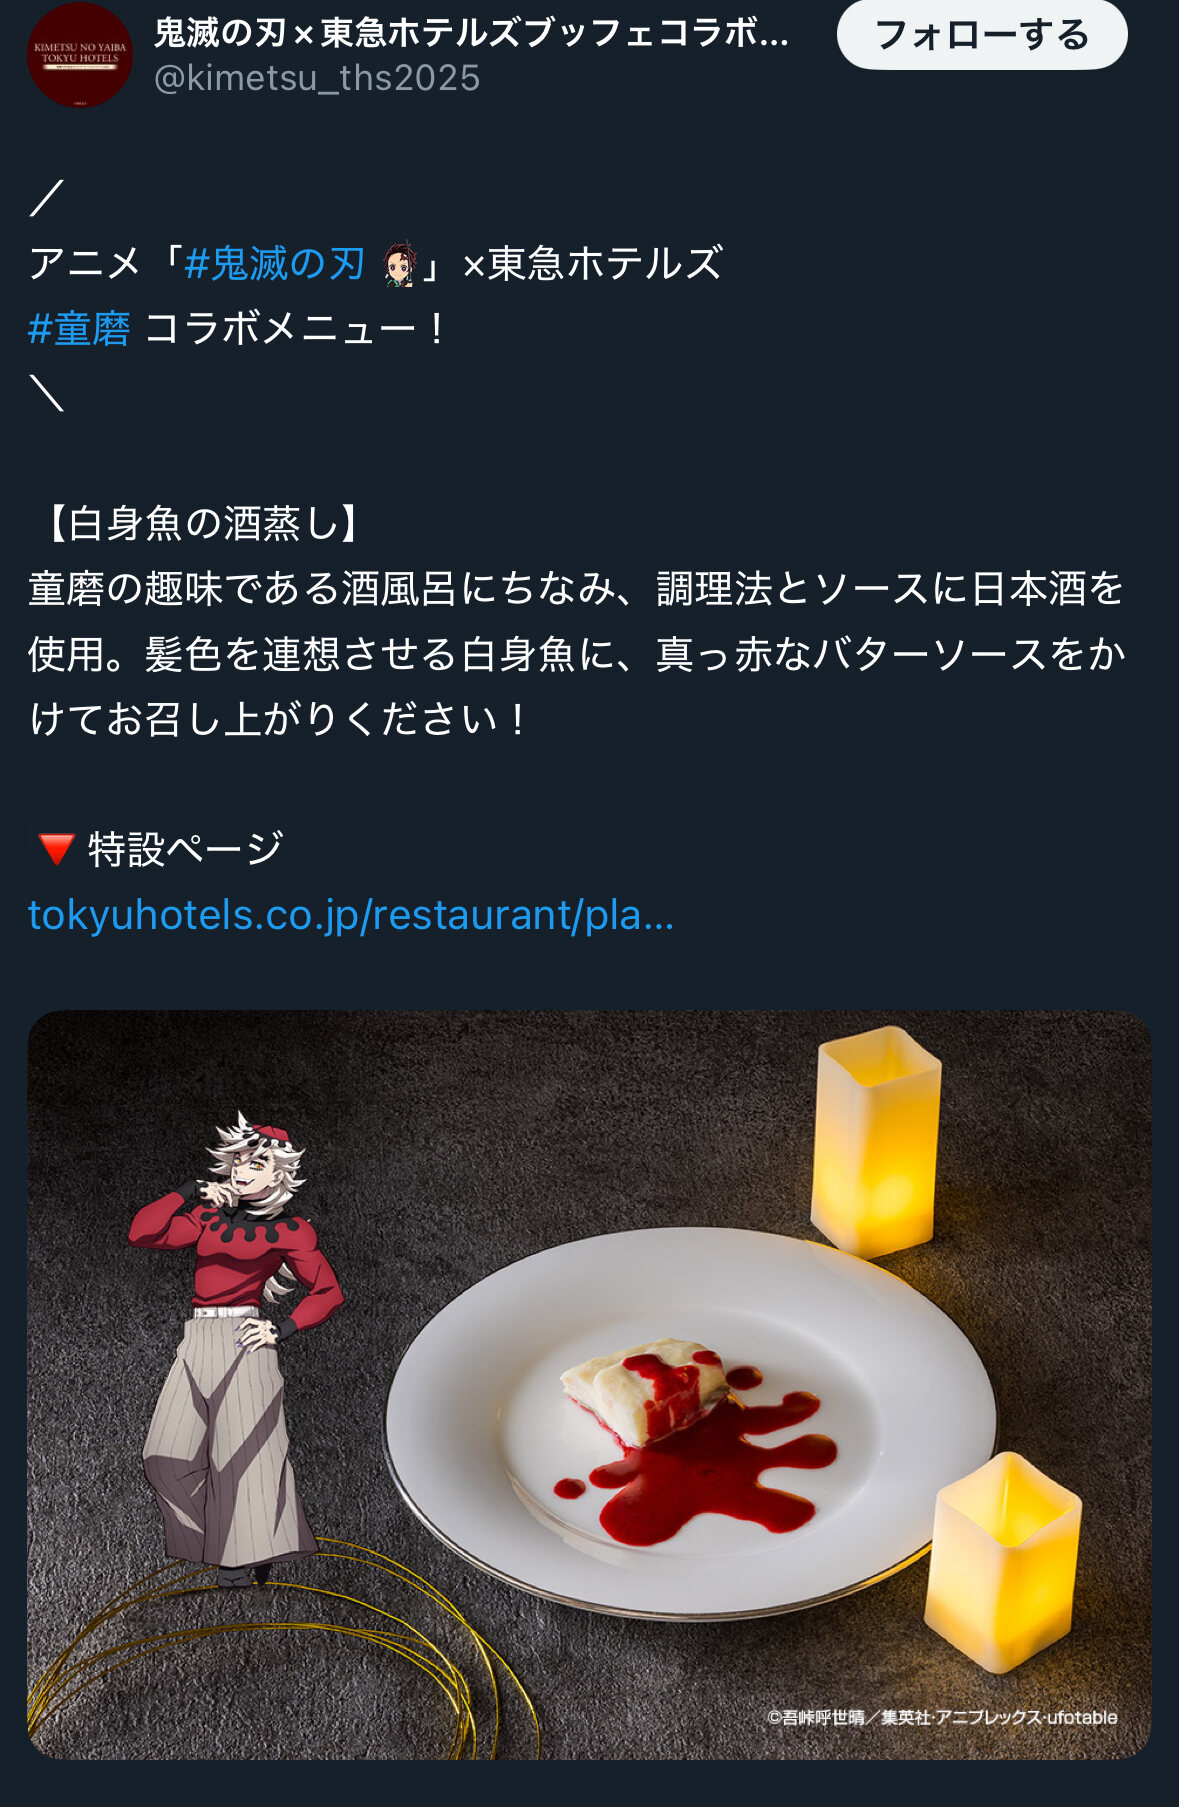Tap the フォローする follow button

(982, 35)
